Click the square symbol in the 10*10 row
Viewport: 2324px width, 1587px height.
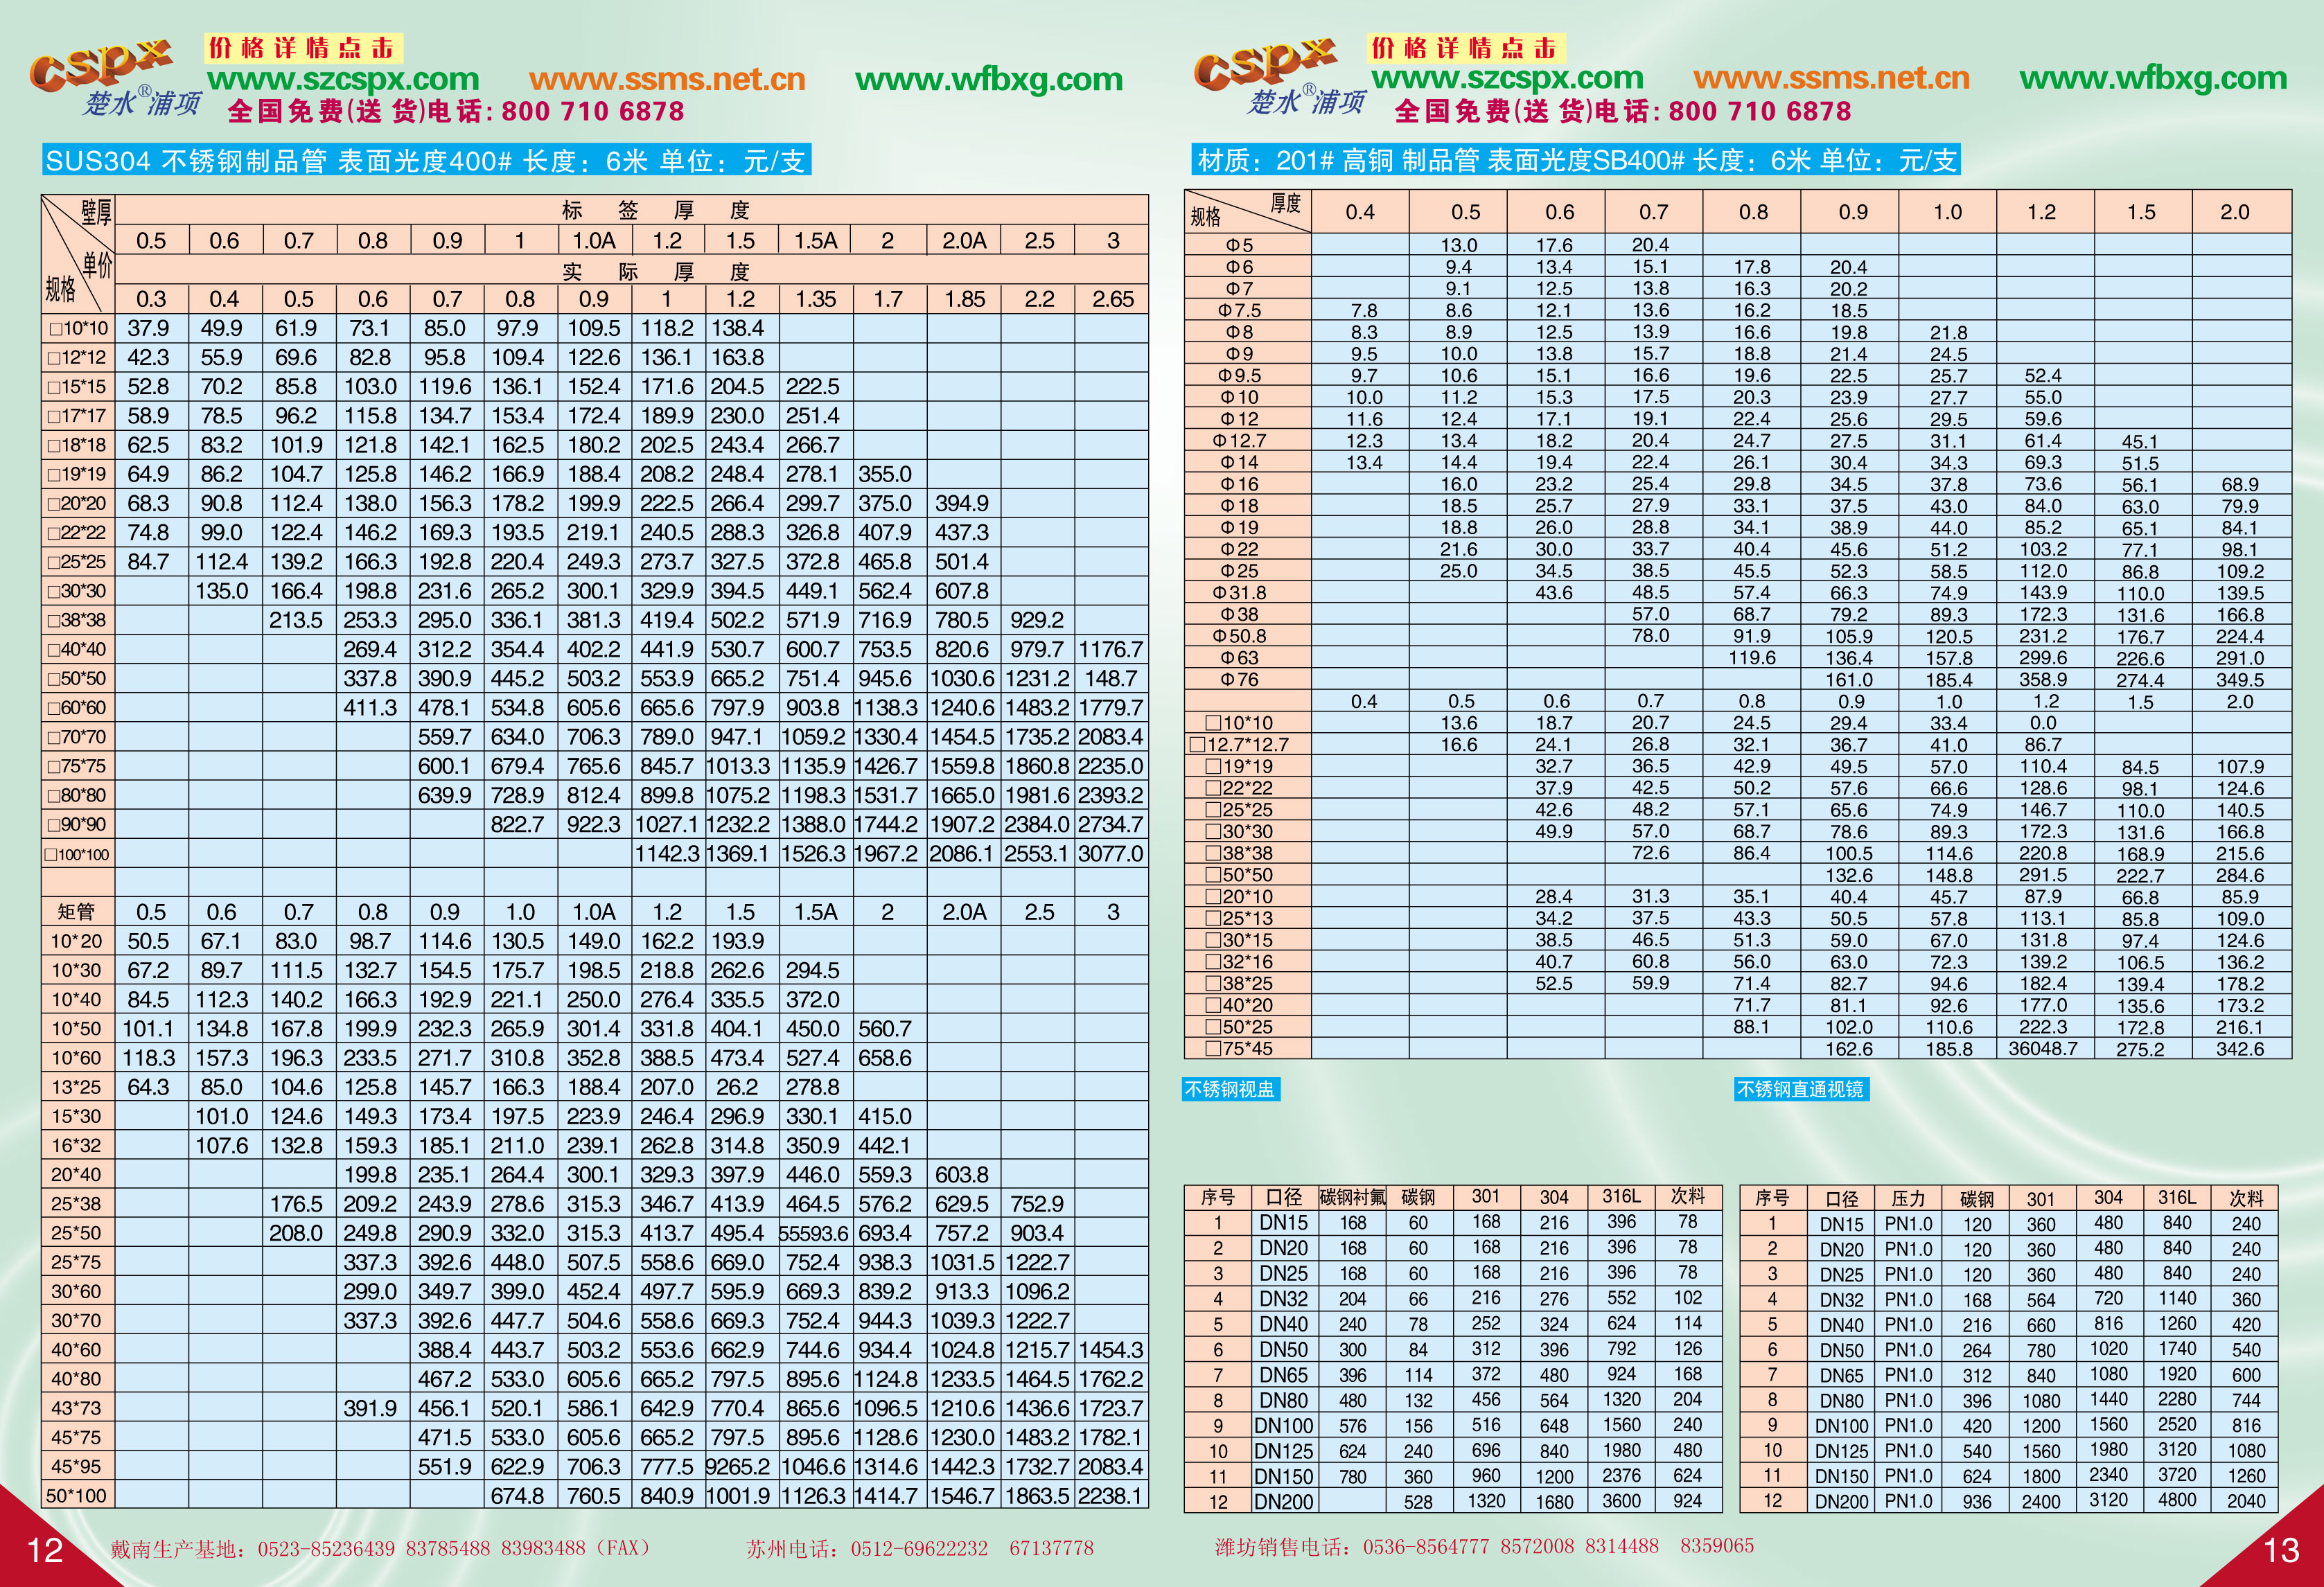tap(55, 329)
